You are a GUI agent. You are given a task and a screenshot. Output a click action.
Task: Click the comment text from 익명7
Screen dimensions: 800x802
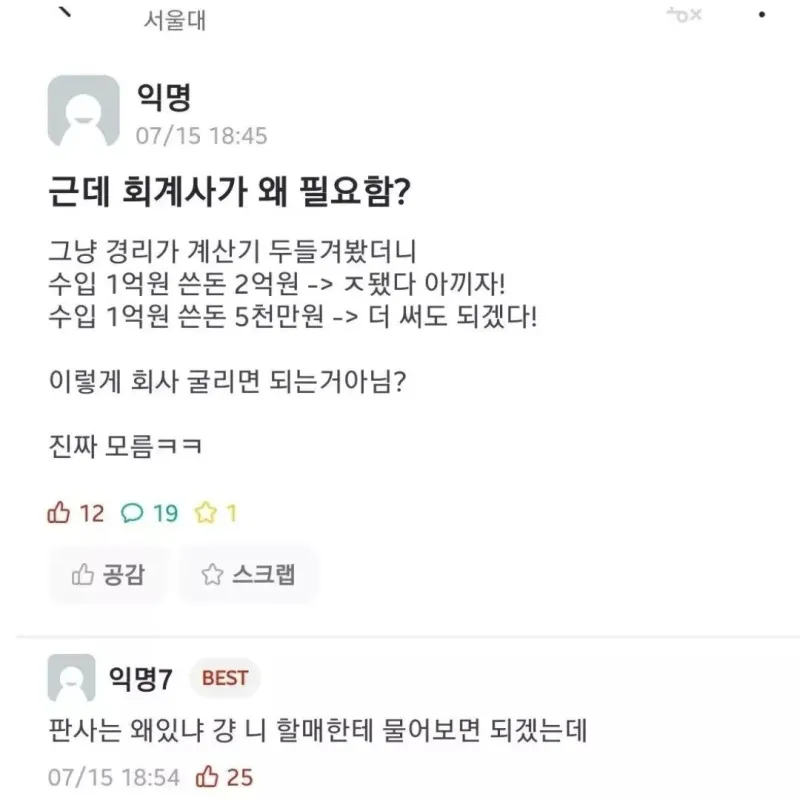tap(317, 730)
